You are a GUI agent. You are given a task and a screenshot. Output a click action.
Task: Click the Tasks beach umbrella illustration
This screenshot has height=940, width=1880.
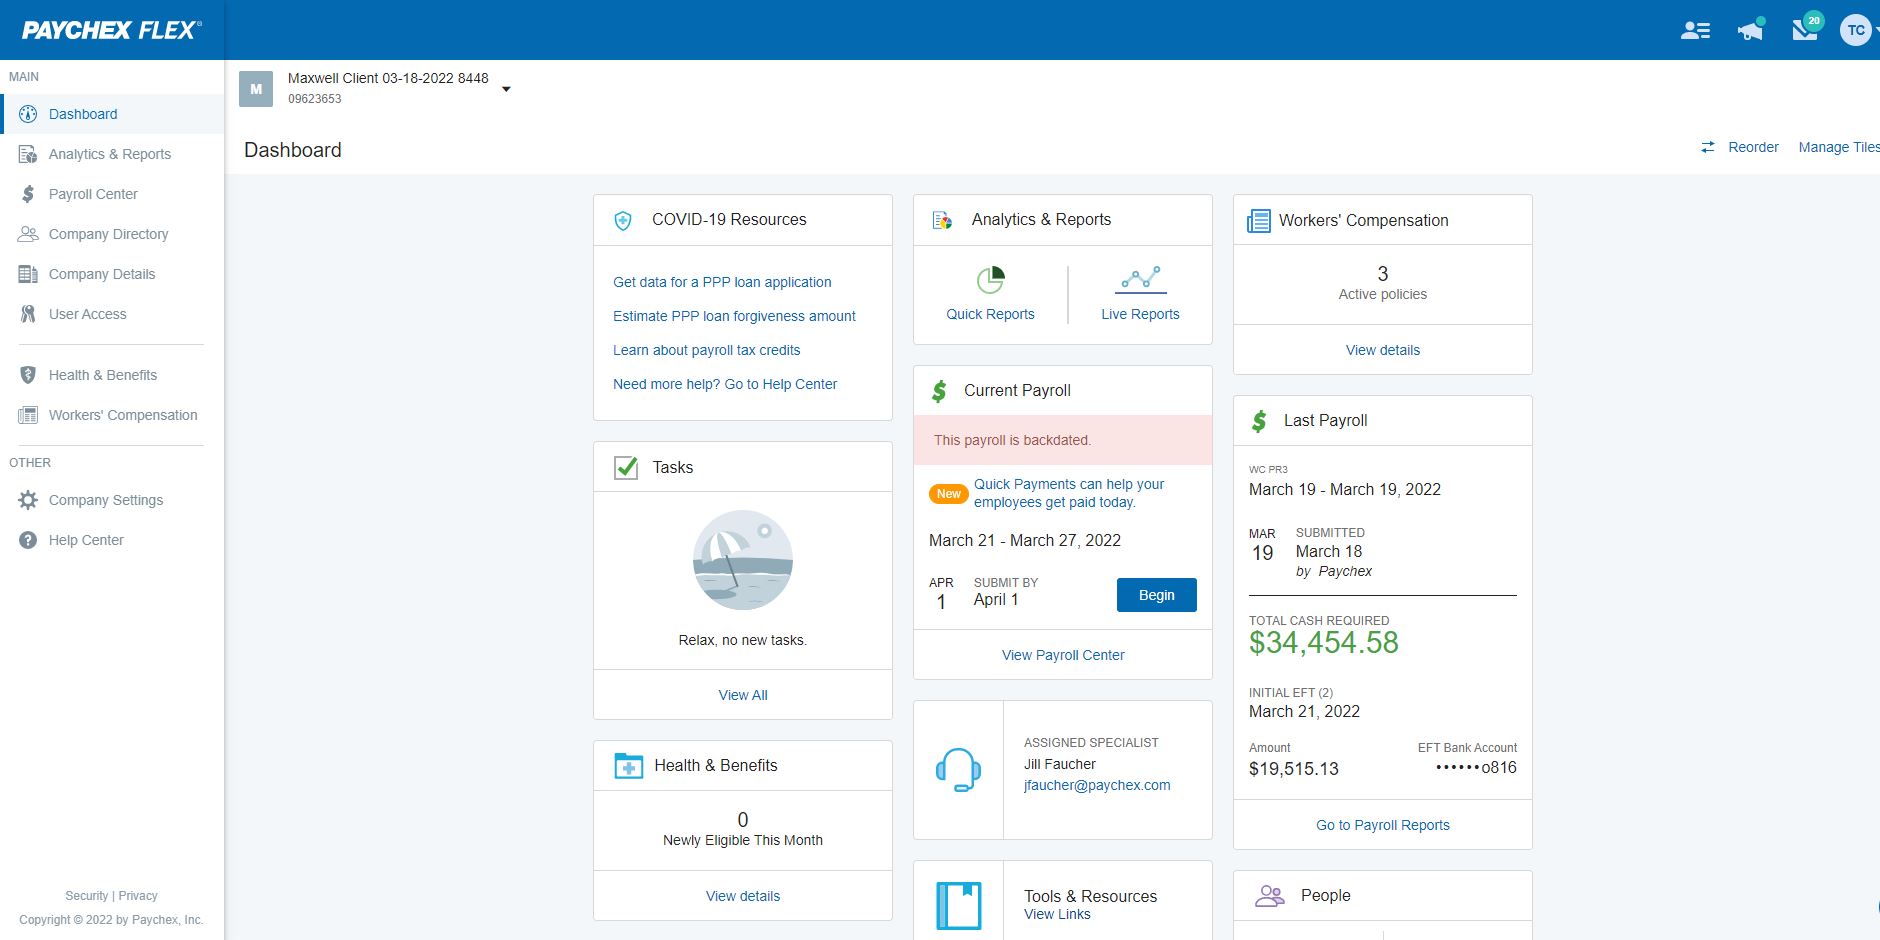(743, 560)
